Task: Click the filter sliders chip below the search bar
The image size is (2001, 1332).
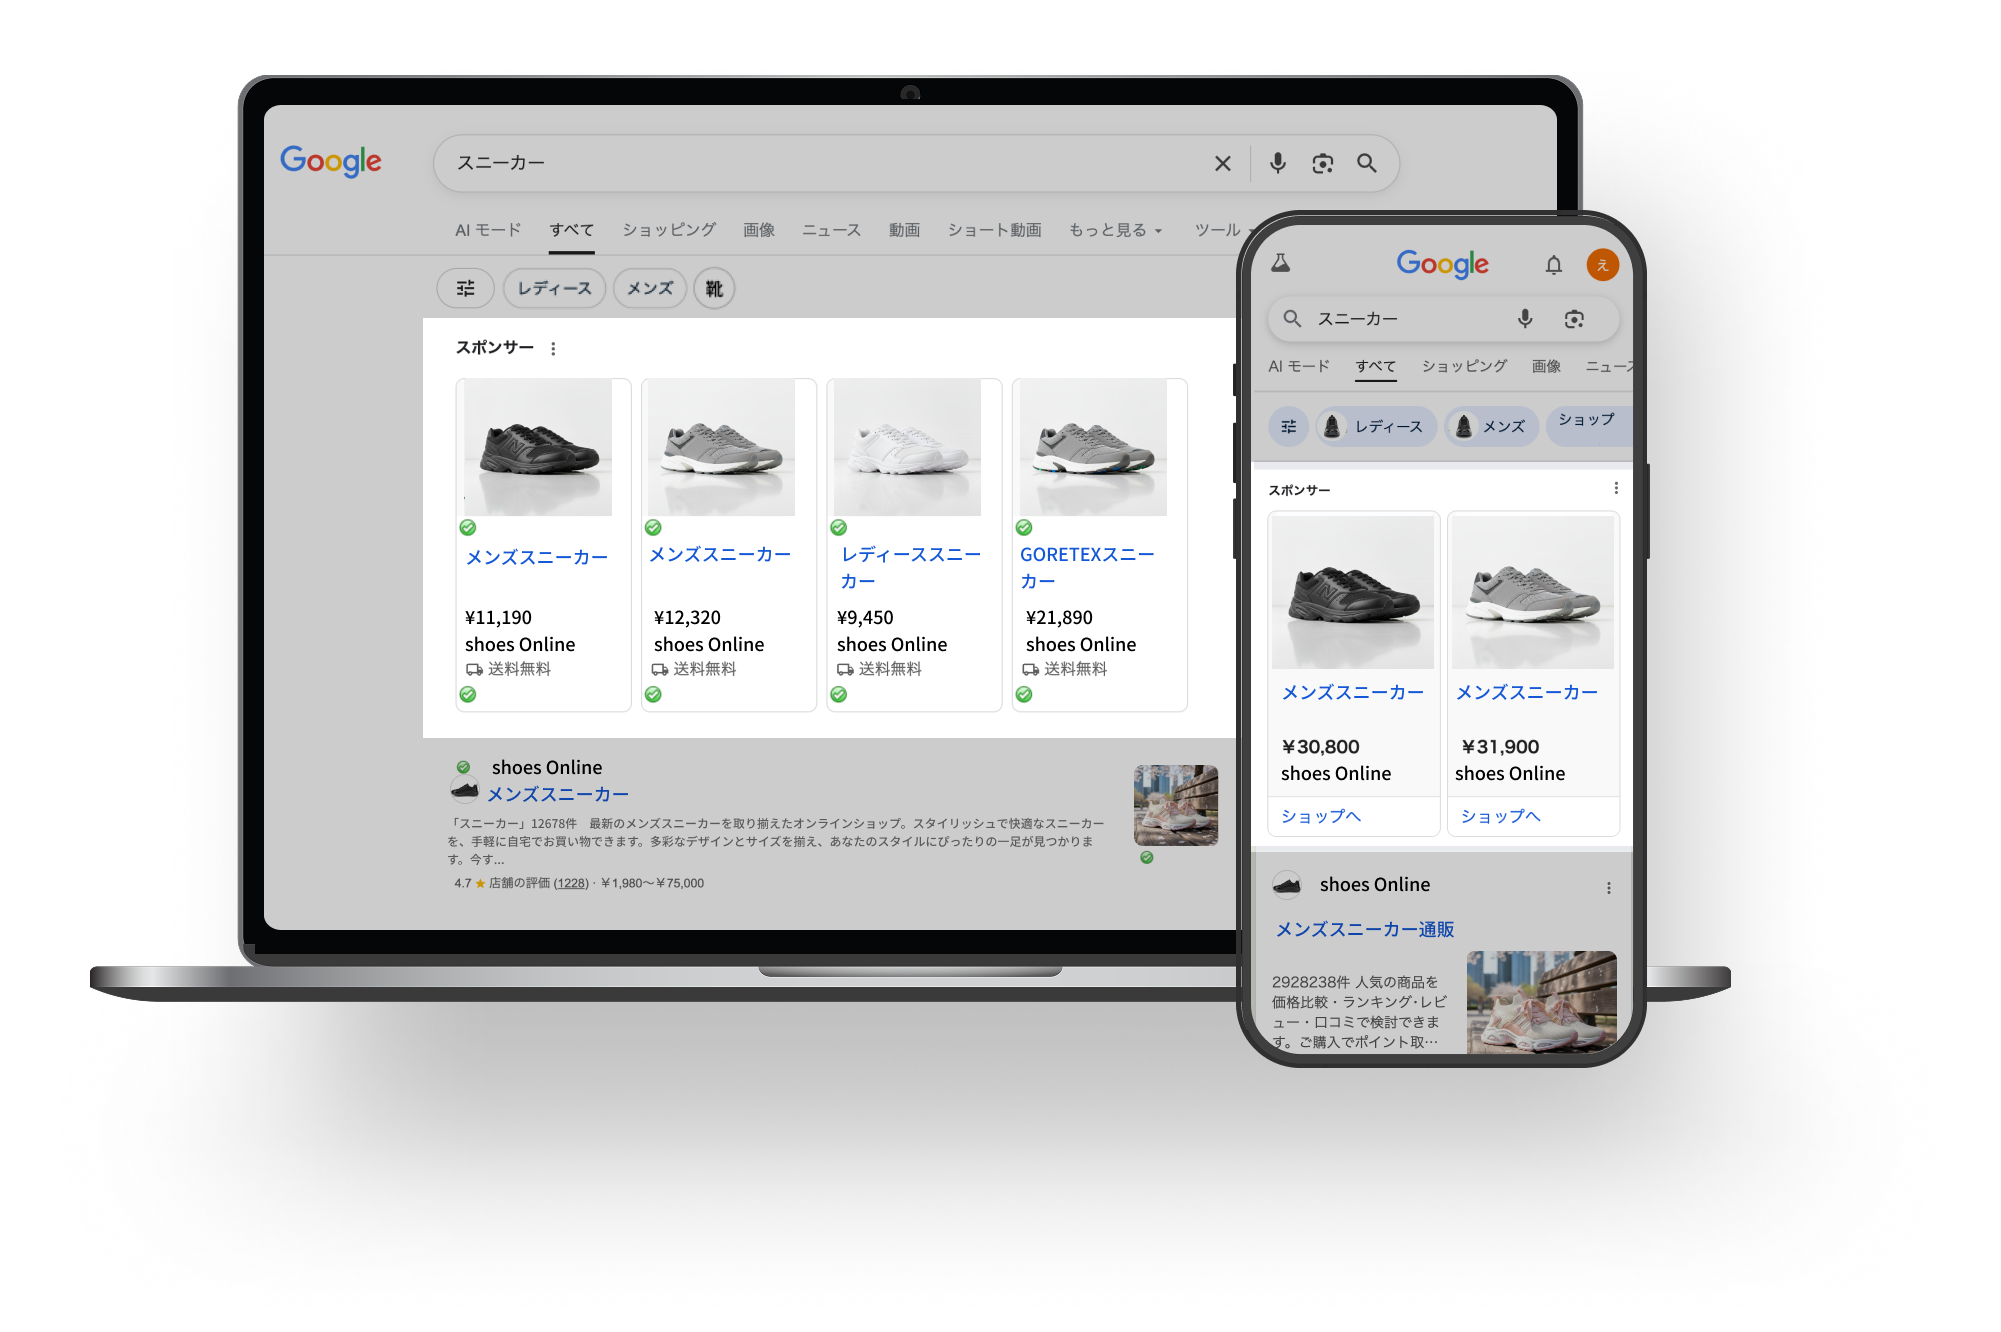Action: tap(465, 288)
